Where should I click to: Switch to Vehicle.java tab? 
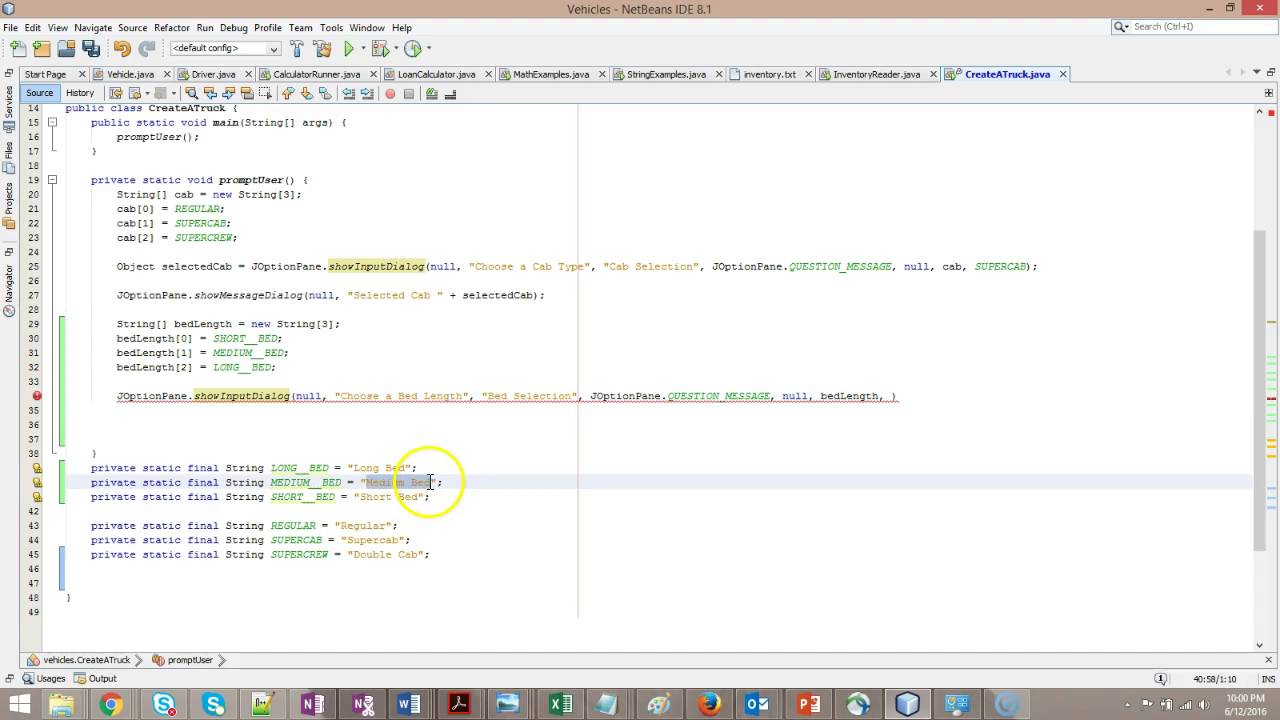(130, 74)
